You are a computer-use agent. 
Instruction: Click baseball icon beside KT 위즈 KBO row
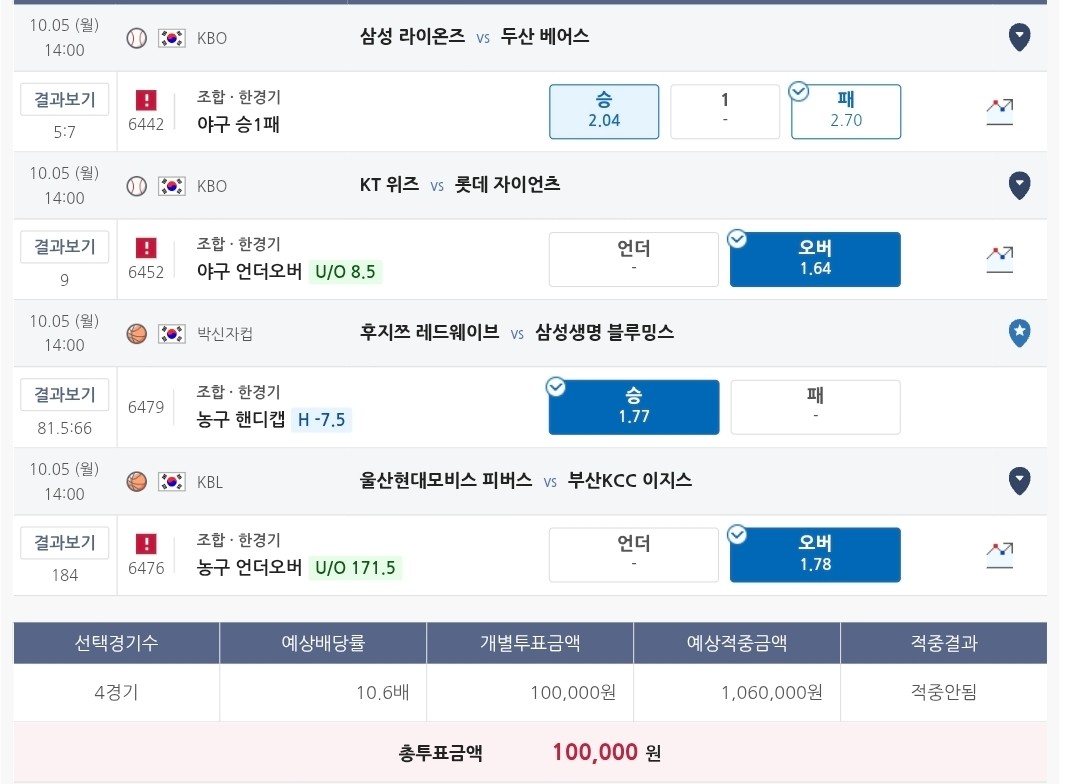point(136,186)
